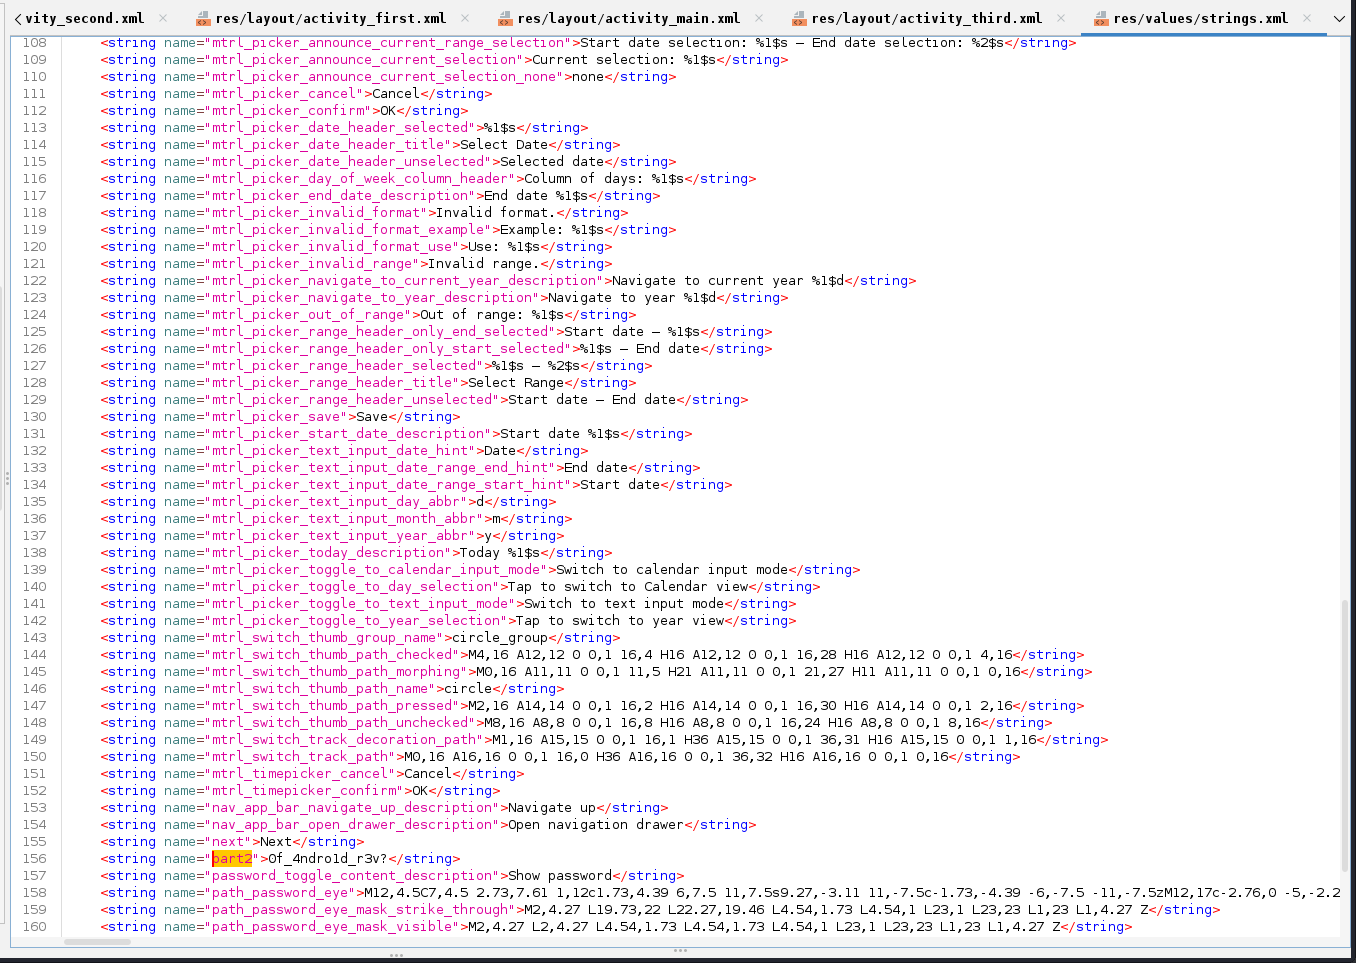Viewport: 1356px width, 963px height.
Task: Click the strings.xml tab file icon
Action: click(x=1101, y=19)
